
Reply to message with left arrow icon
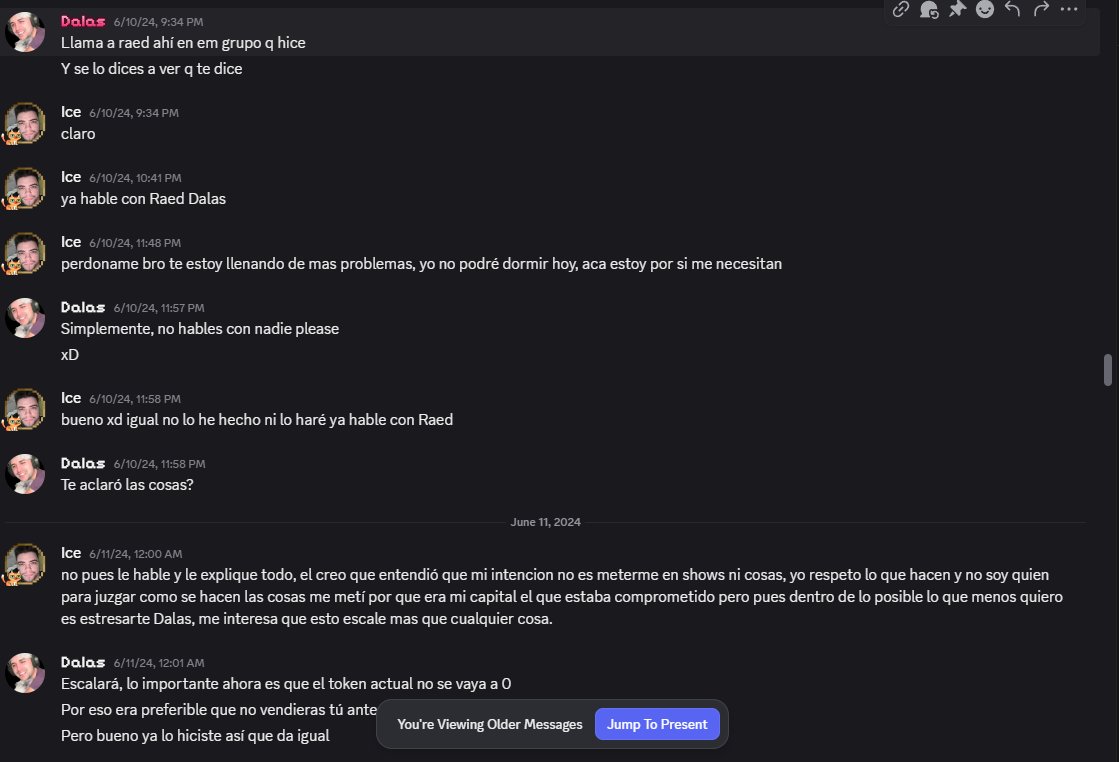click(1013, 9)
